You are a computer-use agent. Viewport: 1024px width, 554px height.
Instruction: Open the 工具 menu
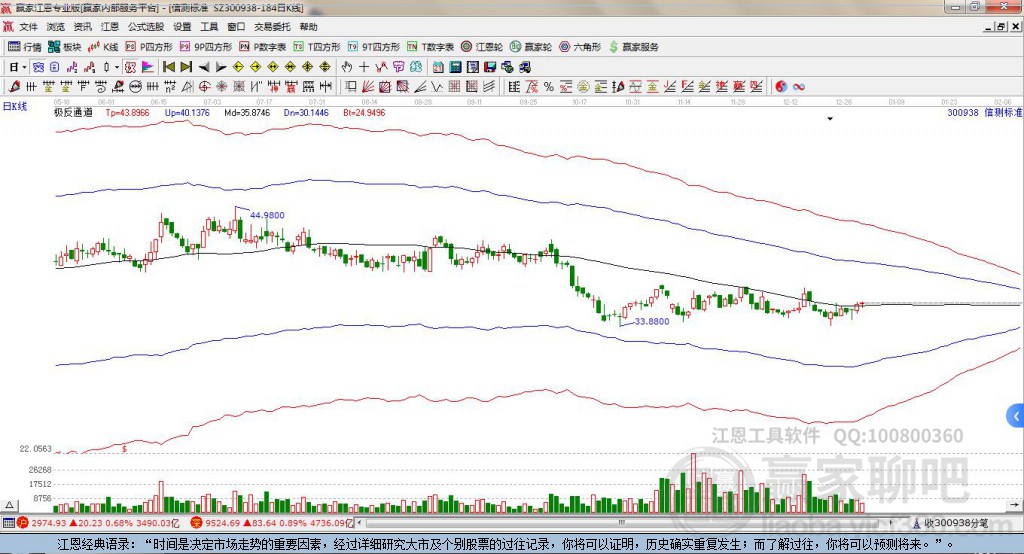[x=209, y=27]
